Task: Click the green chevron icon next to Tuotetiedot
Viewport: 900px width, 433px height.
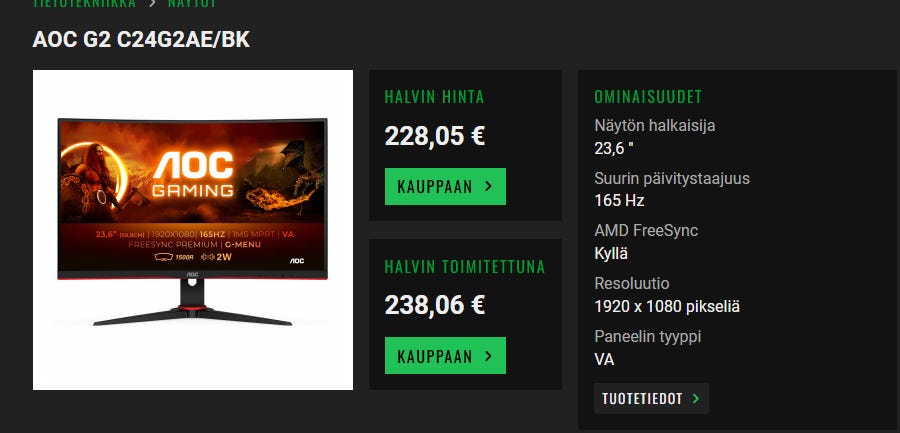Action: [696, 399]
